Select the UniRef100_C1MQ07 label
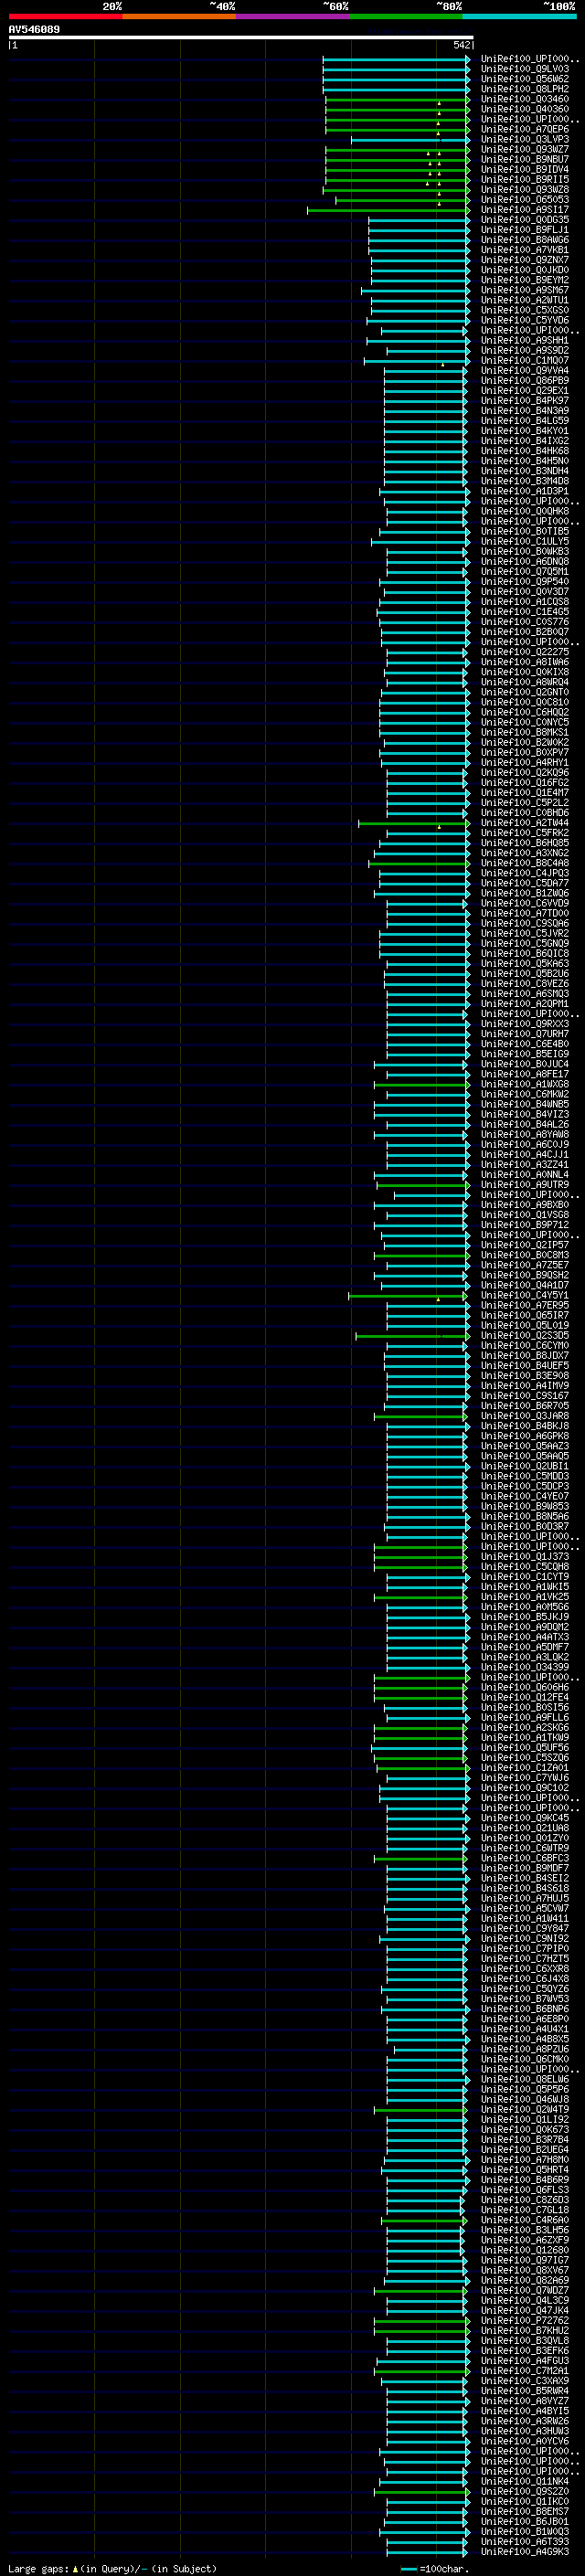 pos(524,361)
